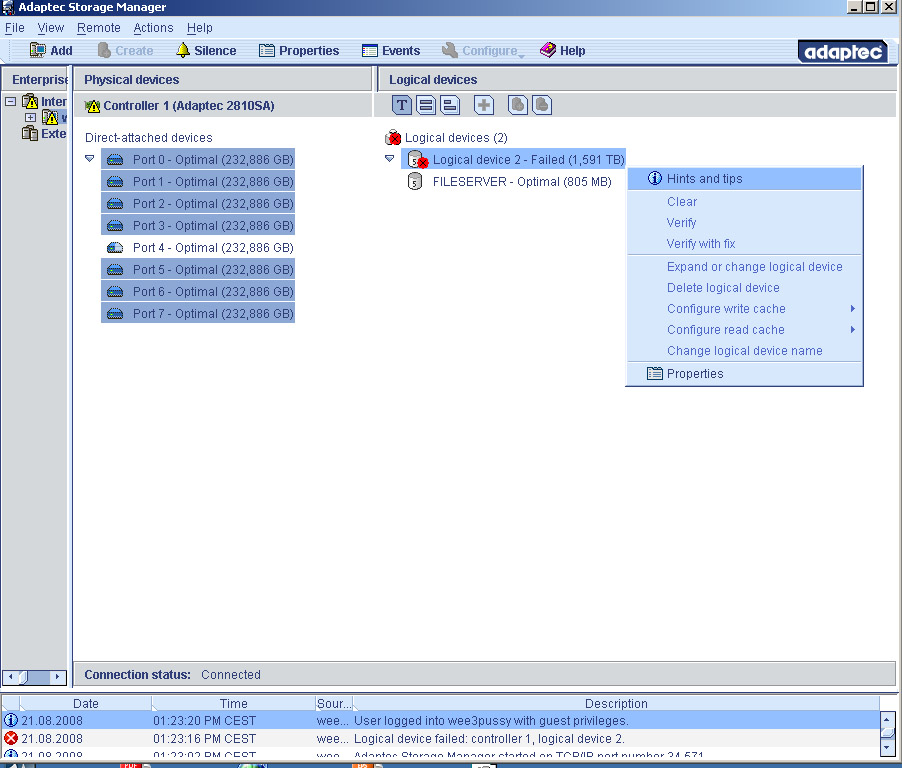Screen dimensions: 902x768
Task: Open the Remote menu
Action: [x=99, y=28]
